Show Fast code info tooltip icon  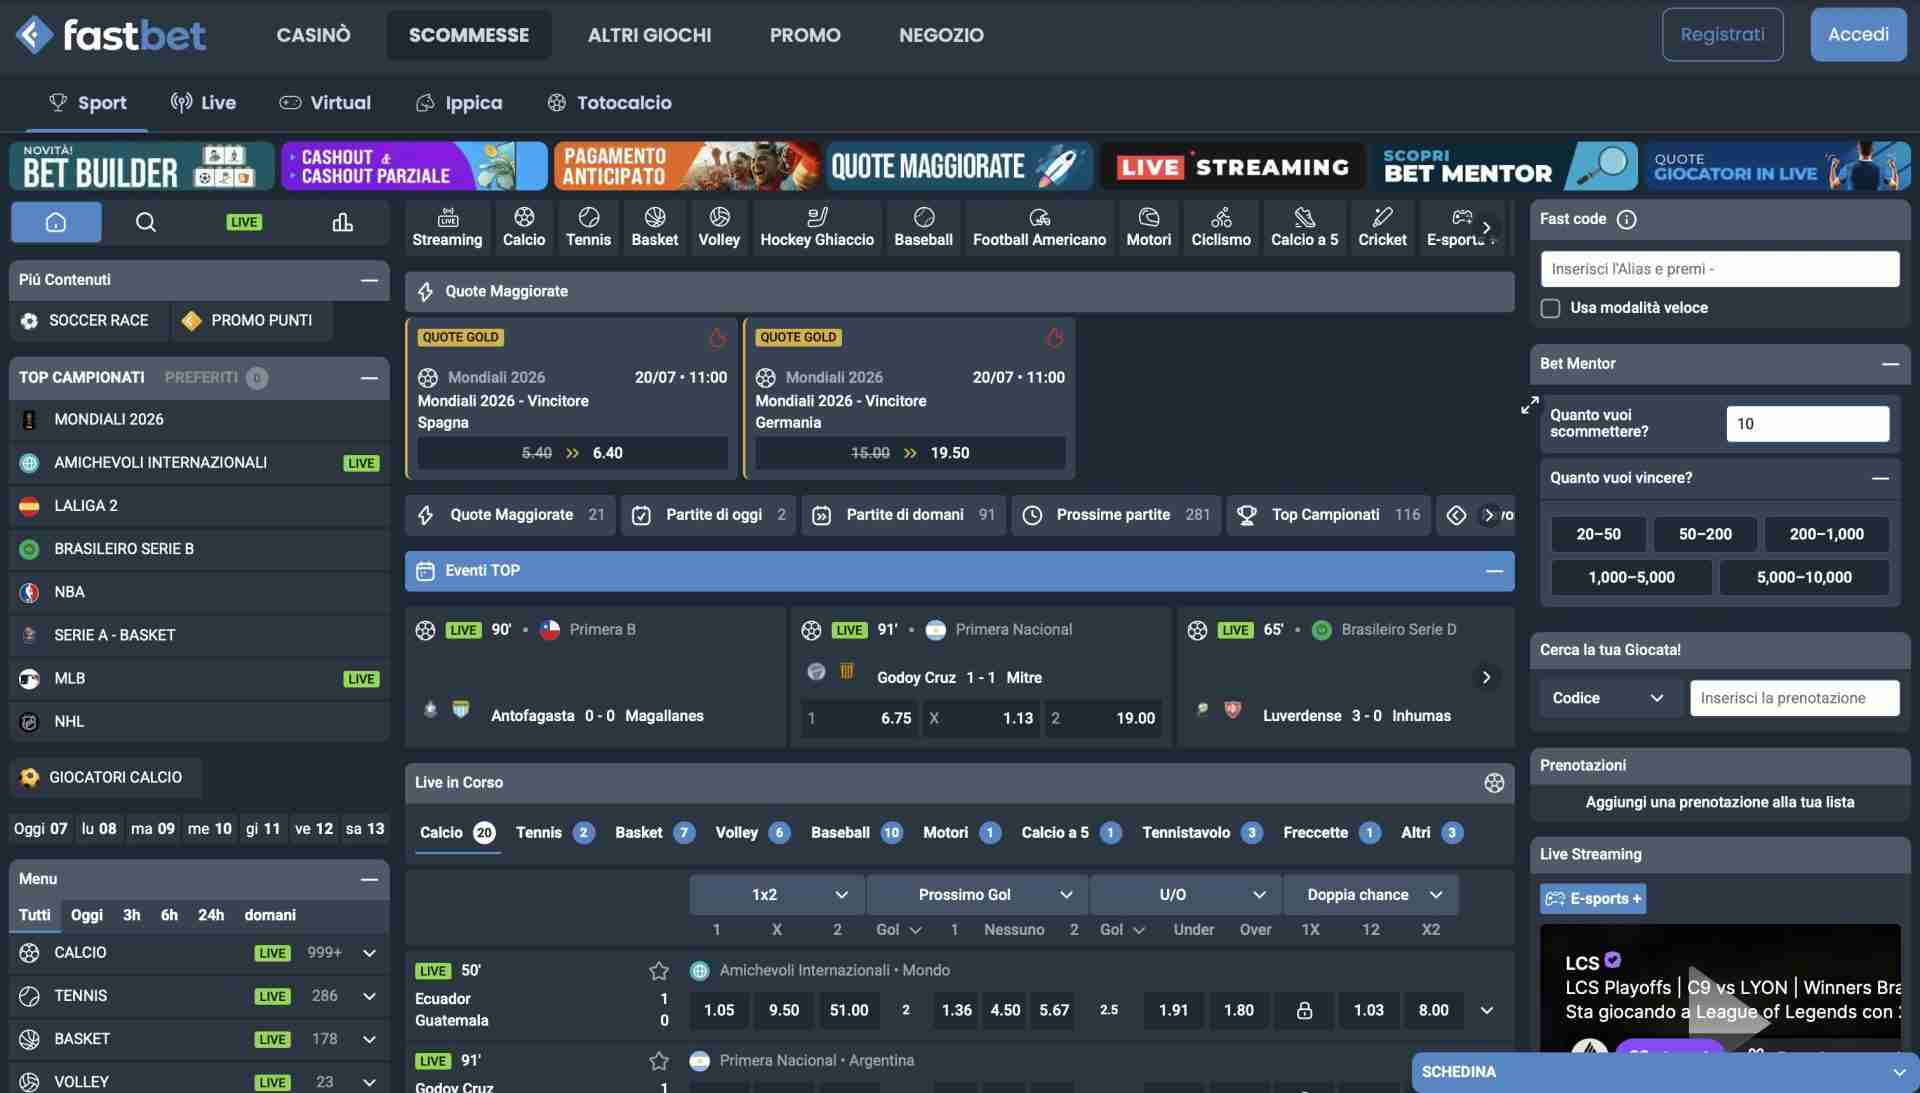pos(1627,219)
